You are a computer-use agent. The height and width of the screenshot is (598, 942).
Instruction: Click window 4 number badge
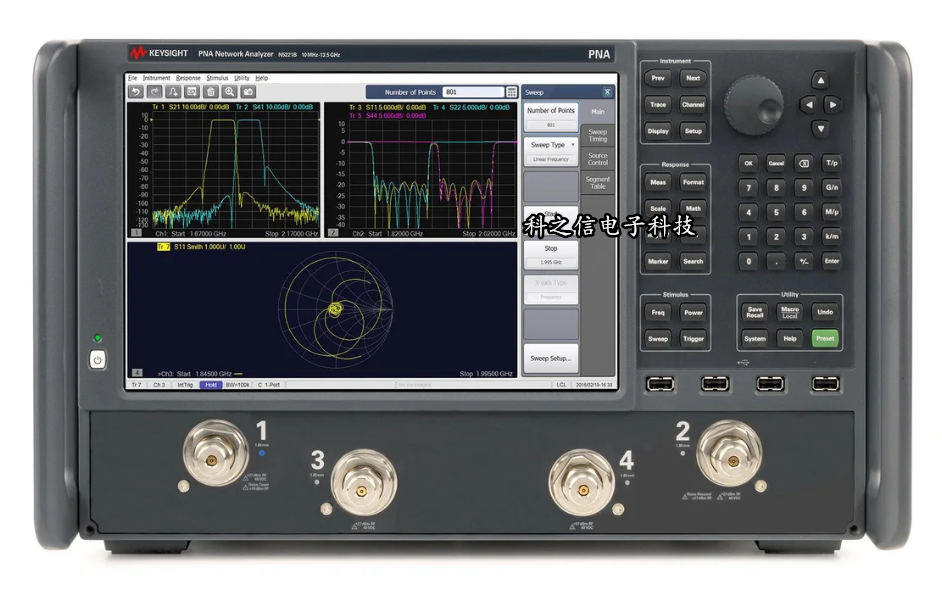point(136,373)
